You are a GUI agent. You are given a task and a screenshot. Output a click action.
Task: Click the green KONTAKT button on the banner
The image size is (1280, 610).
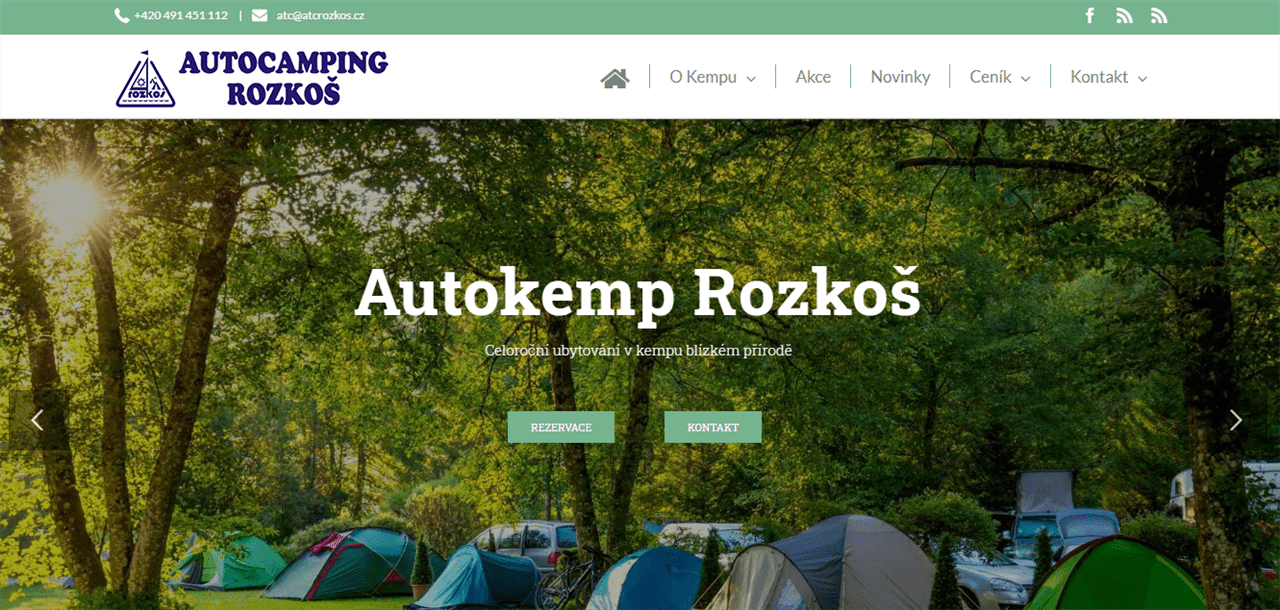713,427
